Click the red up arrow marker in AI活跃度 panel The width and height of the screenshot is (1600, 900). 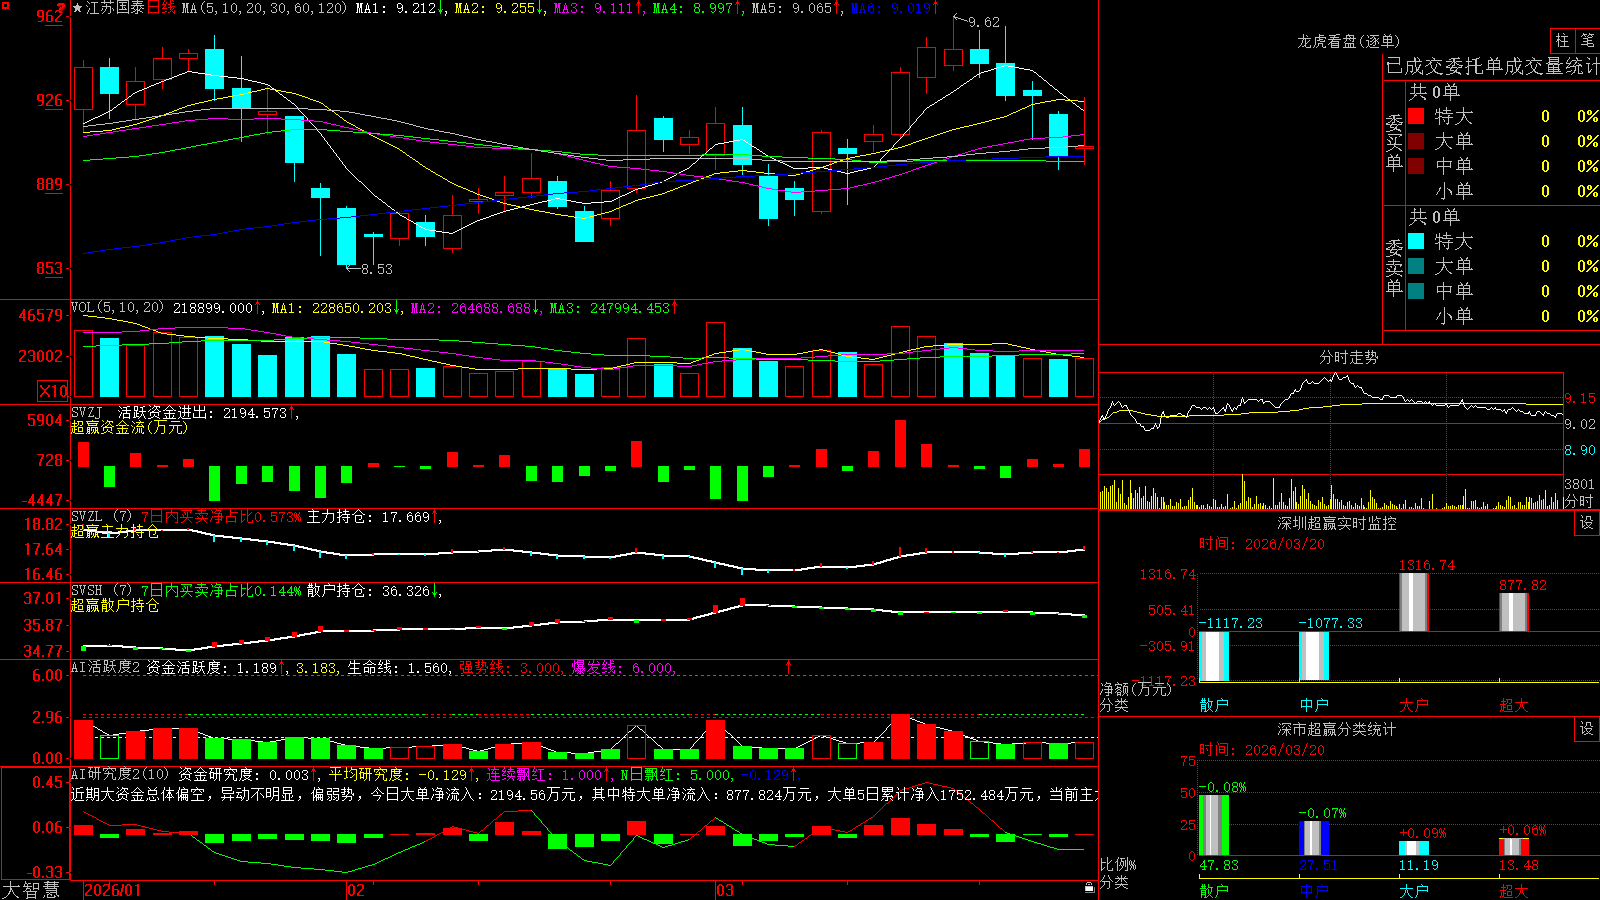tap(789, 666)
